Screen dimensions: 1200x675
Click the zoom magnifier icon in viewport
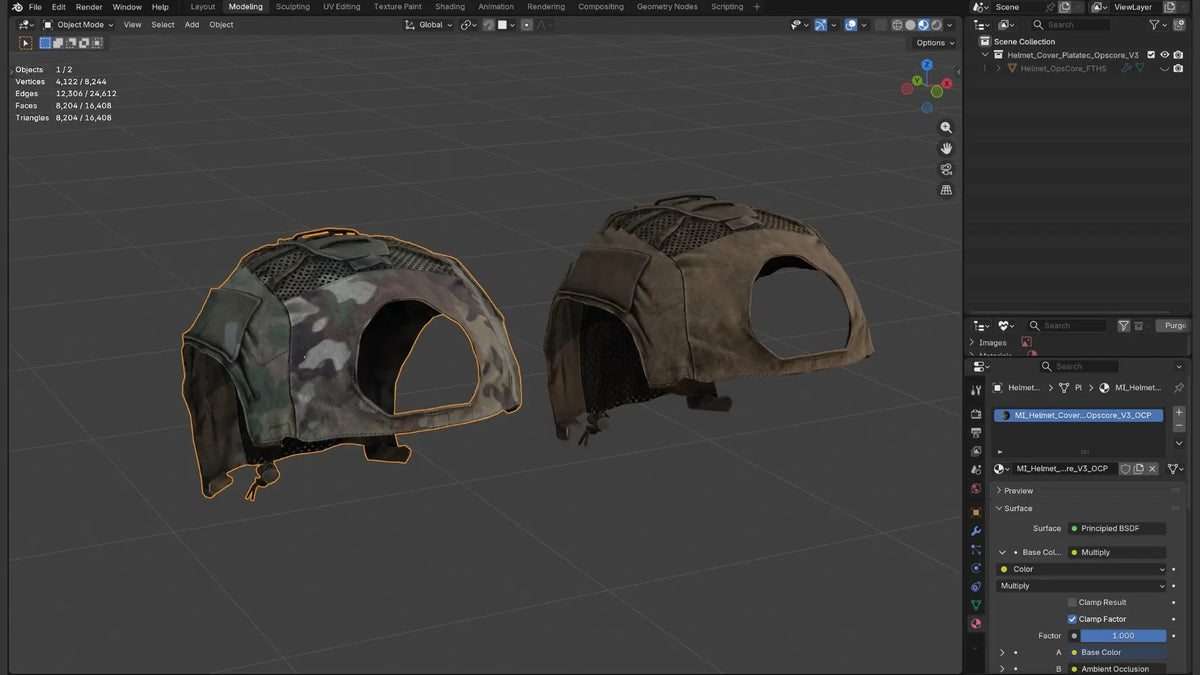[946, 128]
